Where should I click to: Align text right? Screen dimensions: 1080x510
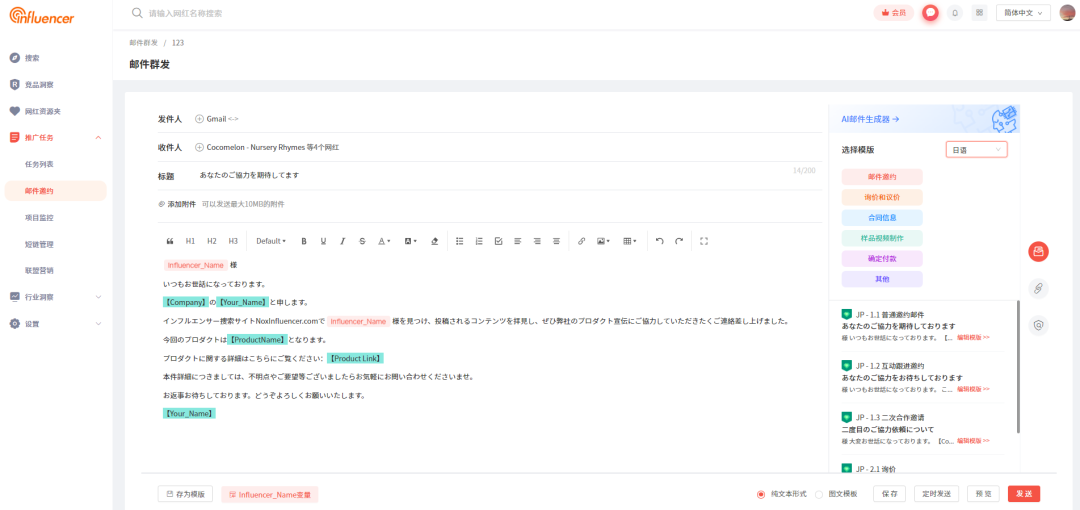pos(537,241)
